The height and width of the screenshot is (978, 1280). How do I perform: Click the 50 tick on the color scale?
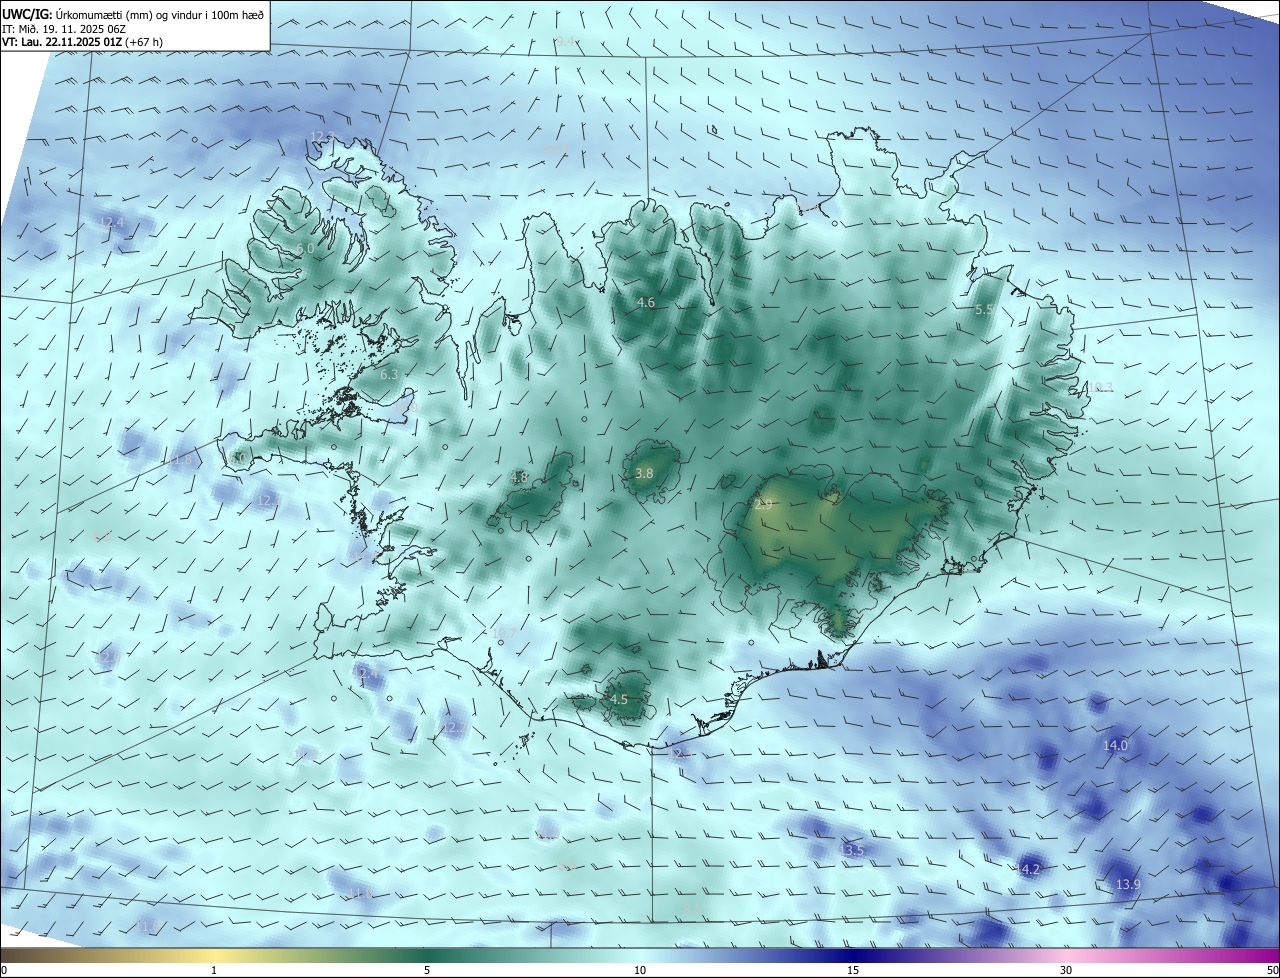[x=1272, y=970]
